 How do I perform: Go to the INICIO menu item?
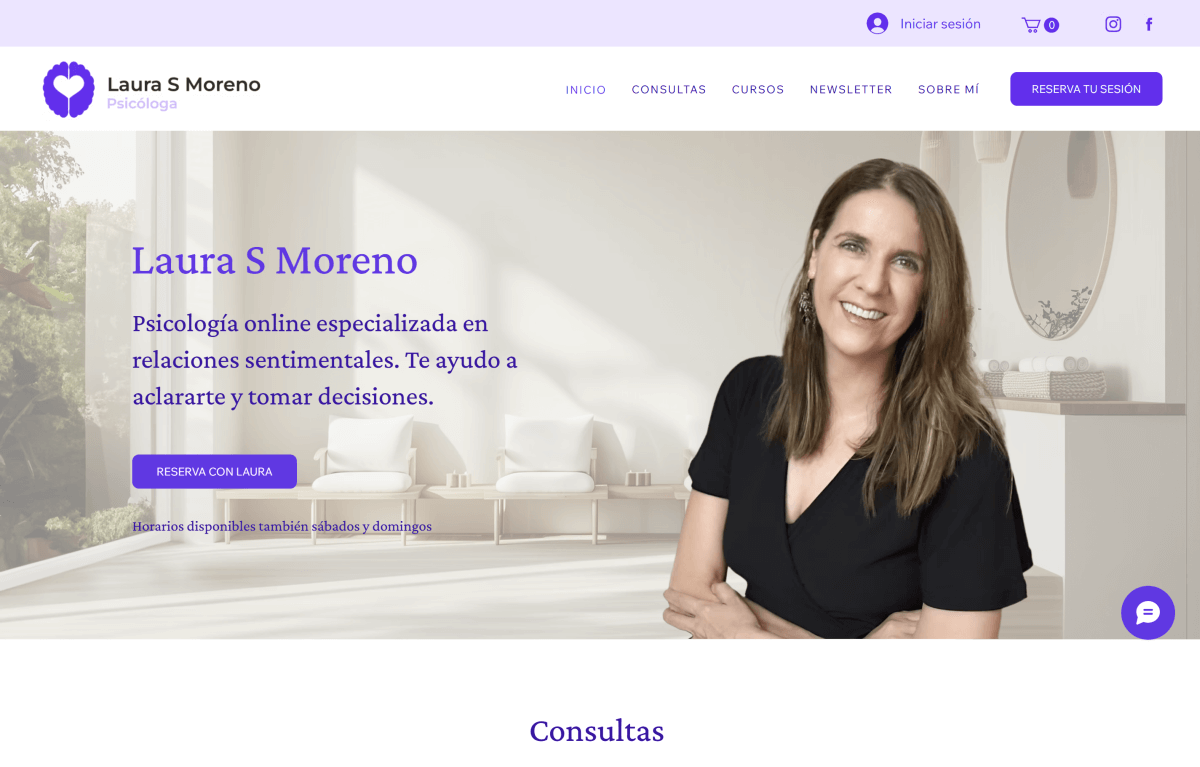(586, 90)
